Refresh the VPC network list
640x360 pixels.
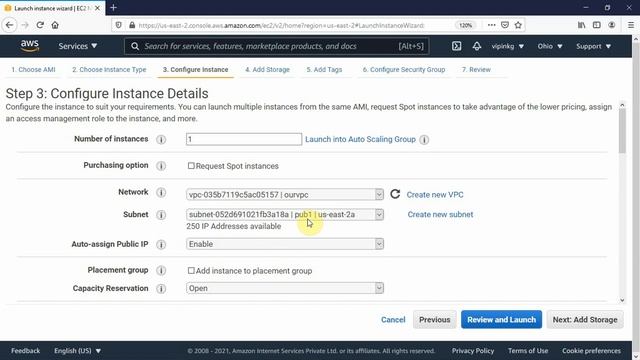(x=395, y=194)
